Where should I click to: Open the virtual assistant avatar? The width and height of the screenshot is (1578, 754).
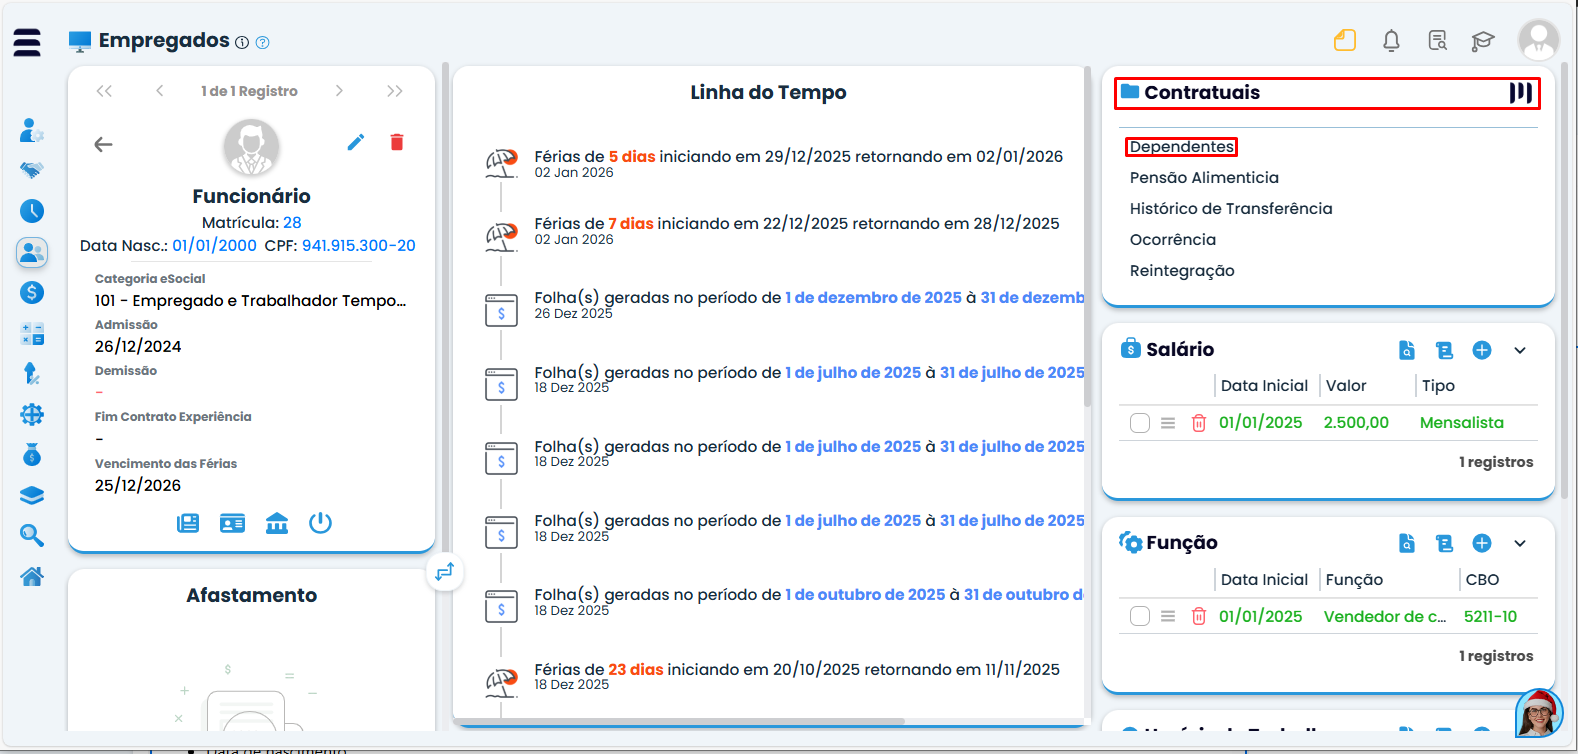(x=1539, y=713)
